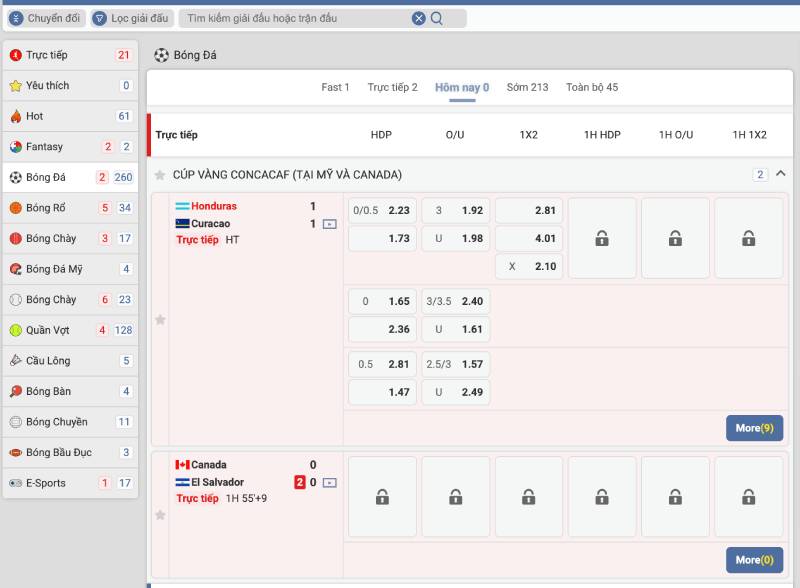Switch to the Toàn bộ 45 tab
The height and width of the screenshot is (588, 800).
[x=592, y=87]
